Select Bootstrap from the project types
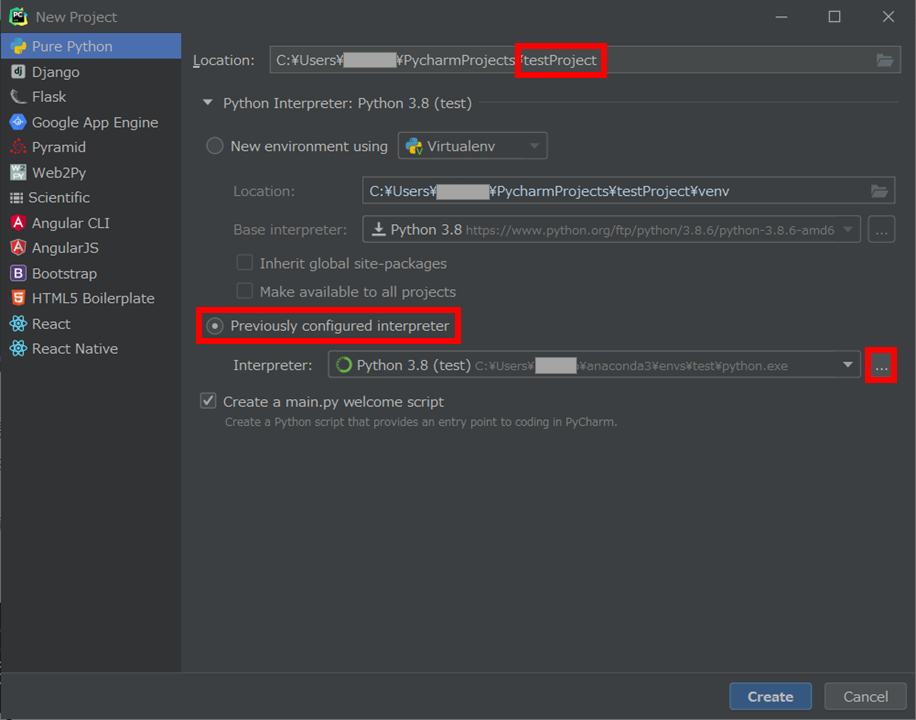916x720 pixels. [91, 273]
